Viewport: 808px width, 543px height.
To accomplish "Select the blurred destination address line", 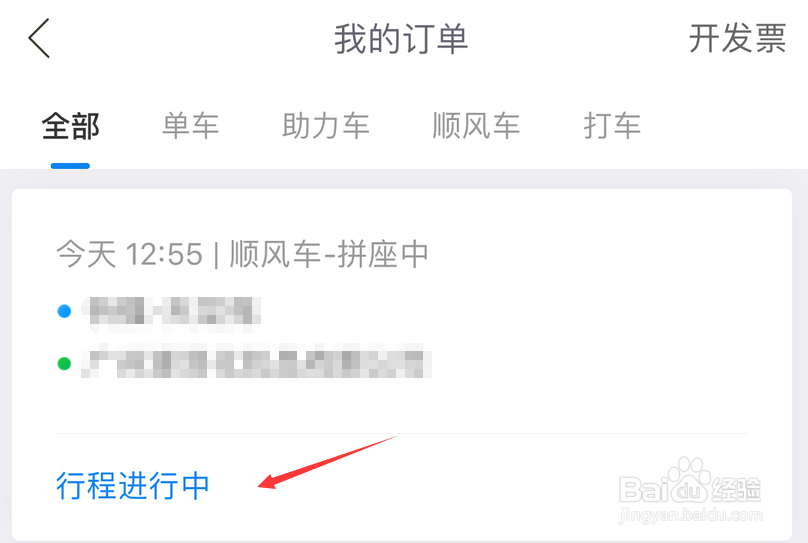I will (256, 364).
